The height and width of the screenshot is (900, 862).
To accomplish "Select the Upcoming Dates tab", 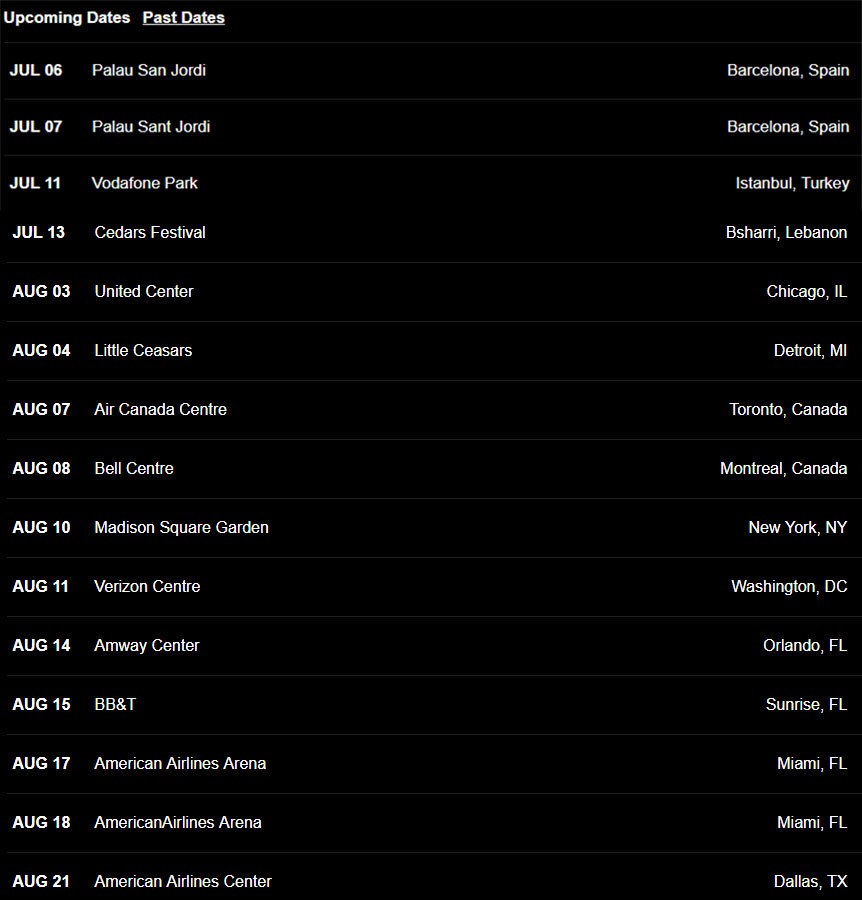I will (x=67, y=18).
